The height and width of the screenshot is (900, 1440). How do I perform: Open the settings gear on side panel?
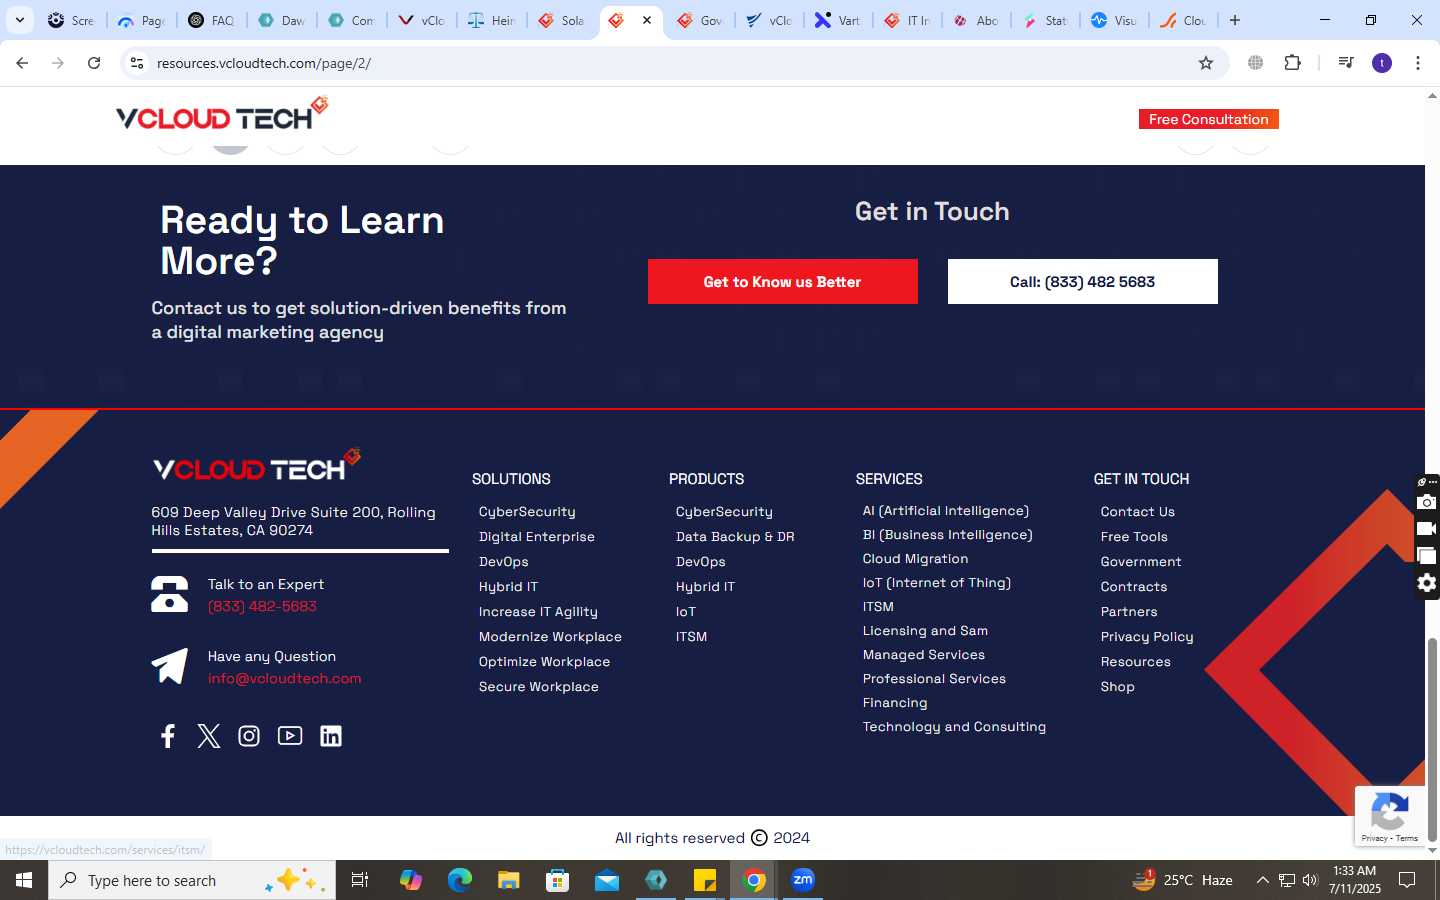(x=1427, y=583)
